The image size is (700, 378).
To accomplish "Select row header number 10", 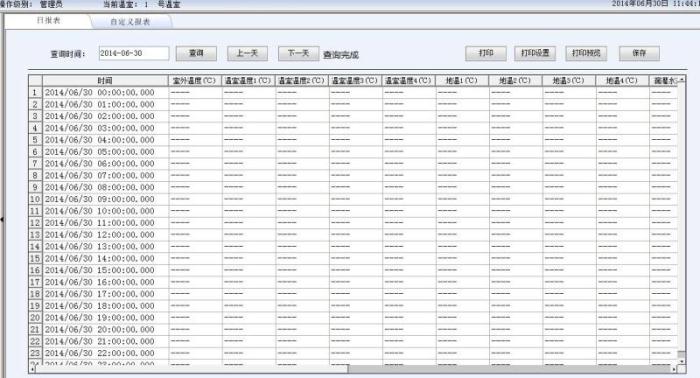I will point(35,199).
